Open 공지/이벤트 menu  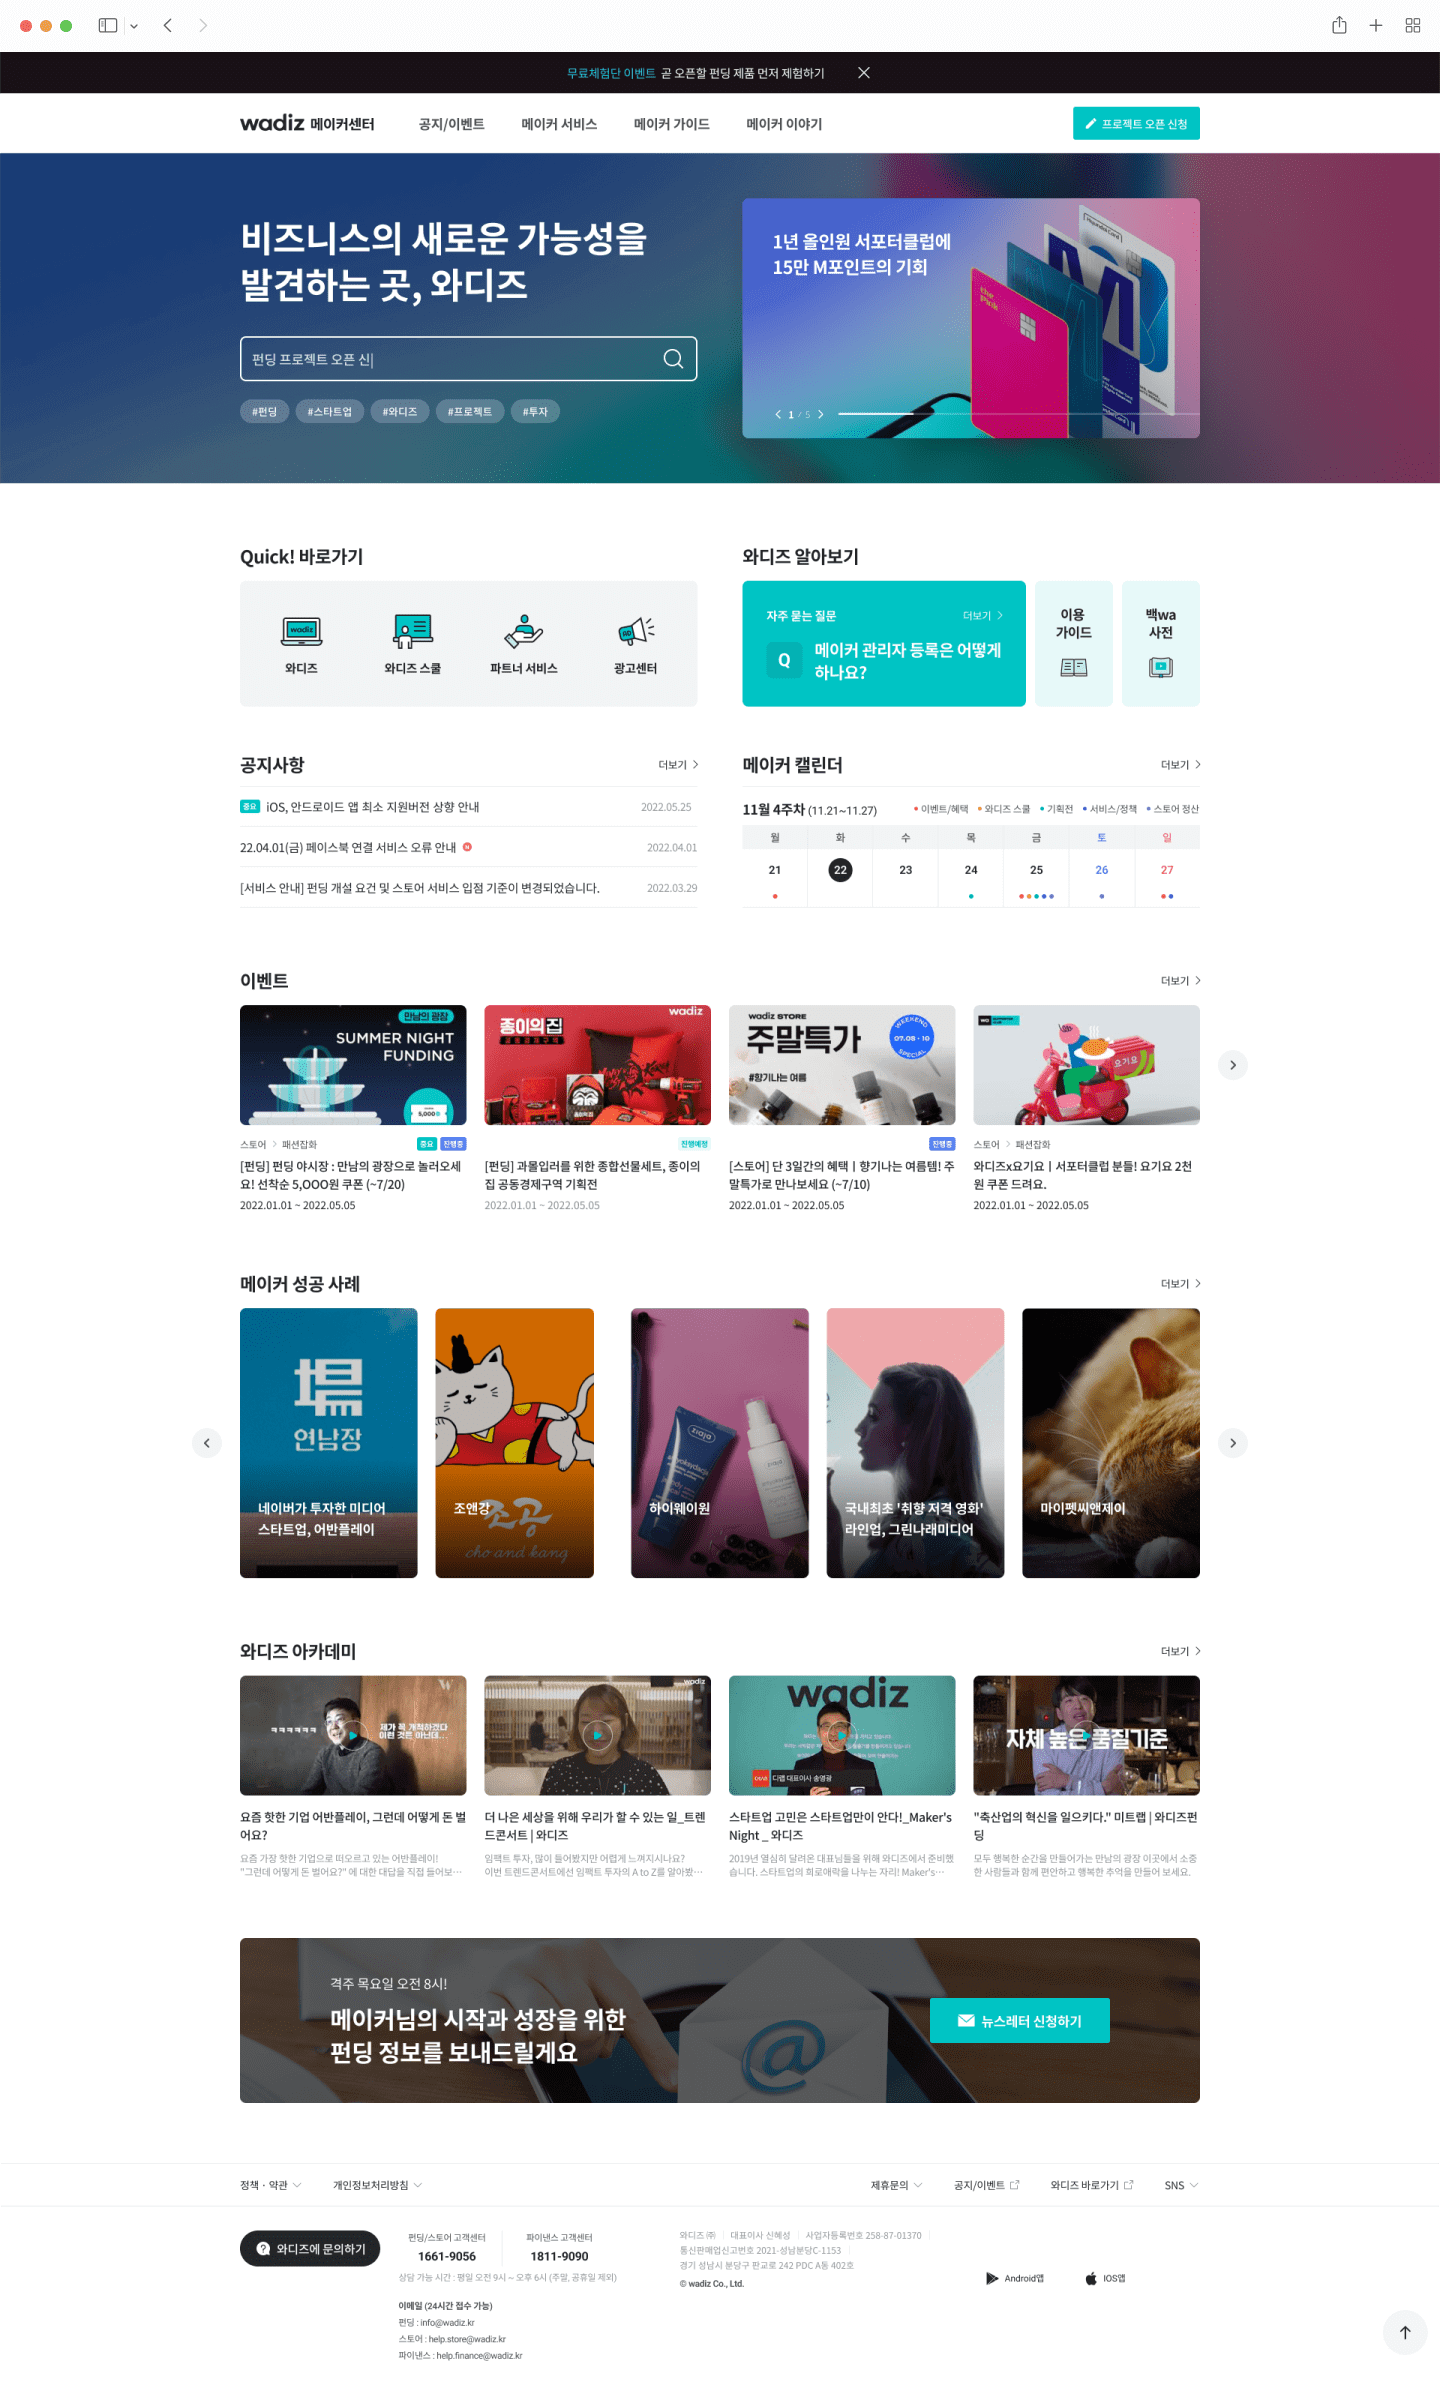[451, 124]
